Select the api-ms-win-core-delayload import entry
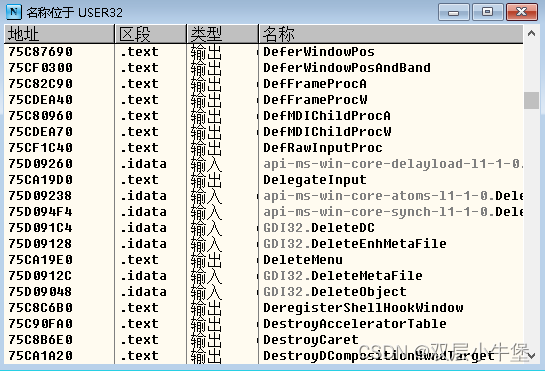 [x=393, y=164]
